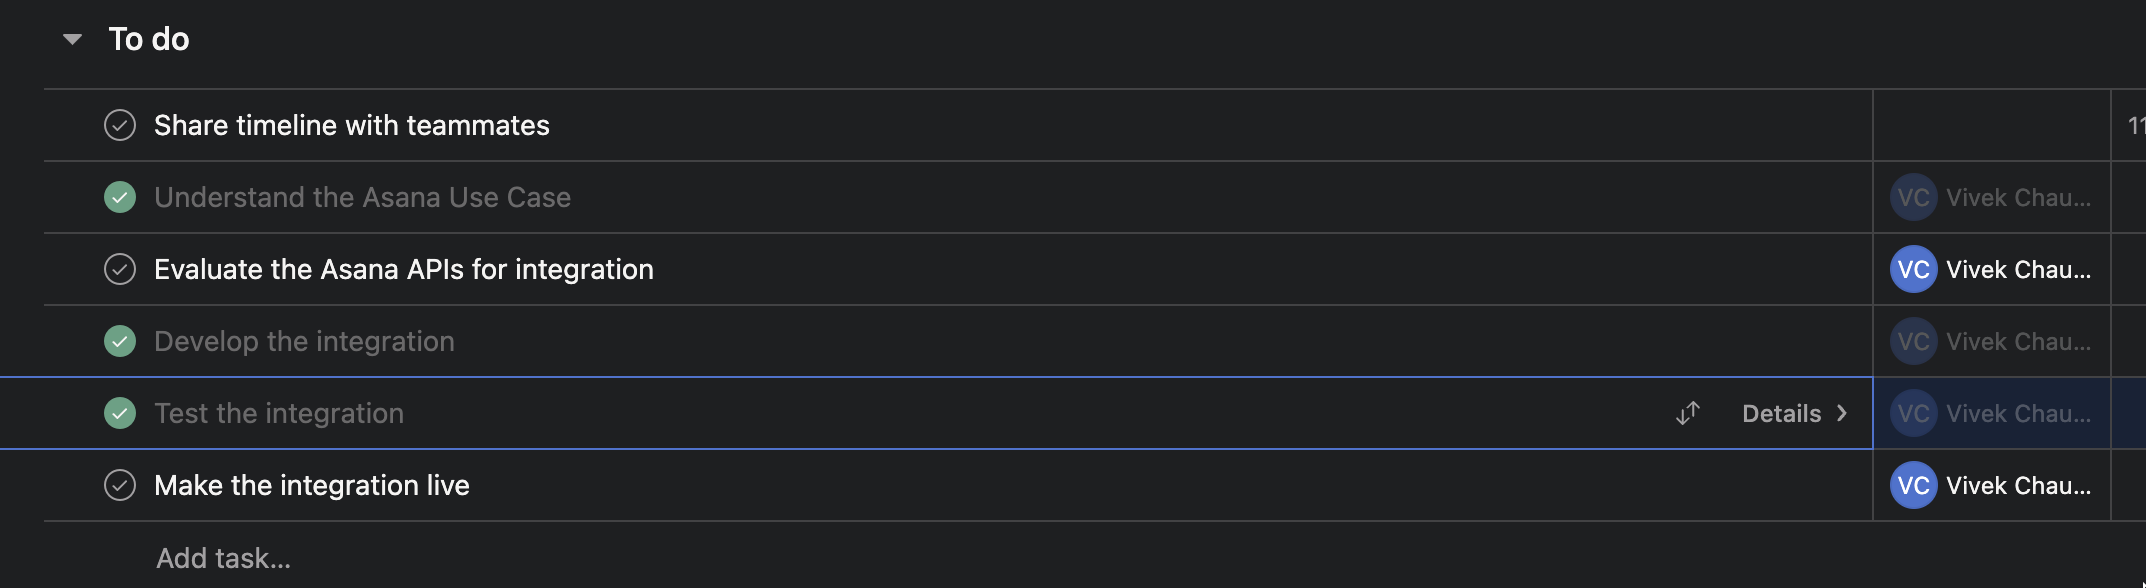Open the To do section title

coord(149,39)
